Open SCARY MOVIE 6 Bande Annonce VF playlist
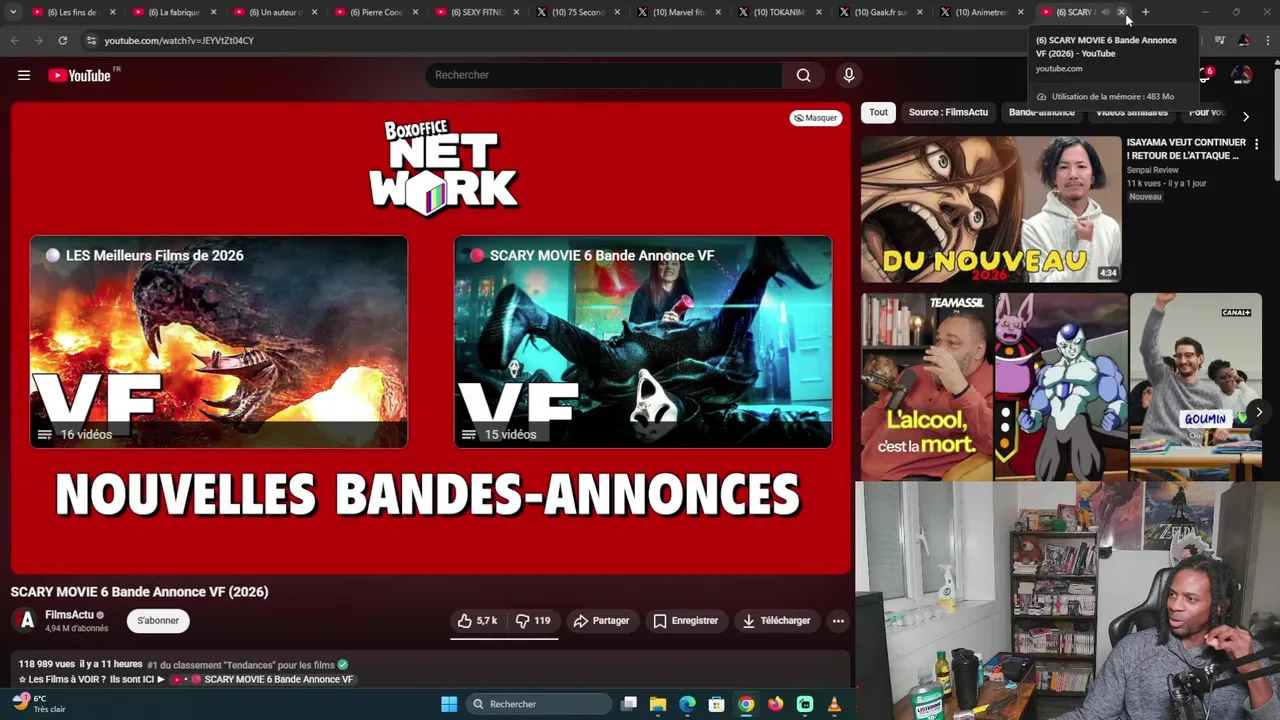 [643, 342]
